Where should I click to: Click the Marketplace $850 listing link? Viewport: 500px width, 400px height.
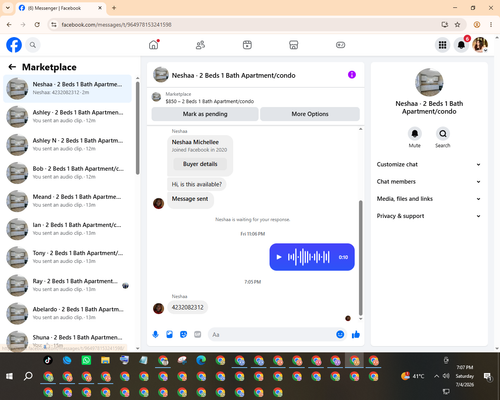[x=209, y=101]
